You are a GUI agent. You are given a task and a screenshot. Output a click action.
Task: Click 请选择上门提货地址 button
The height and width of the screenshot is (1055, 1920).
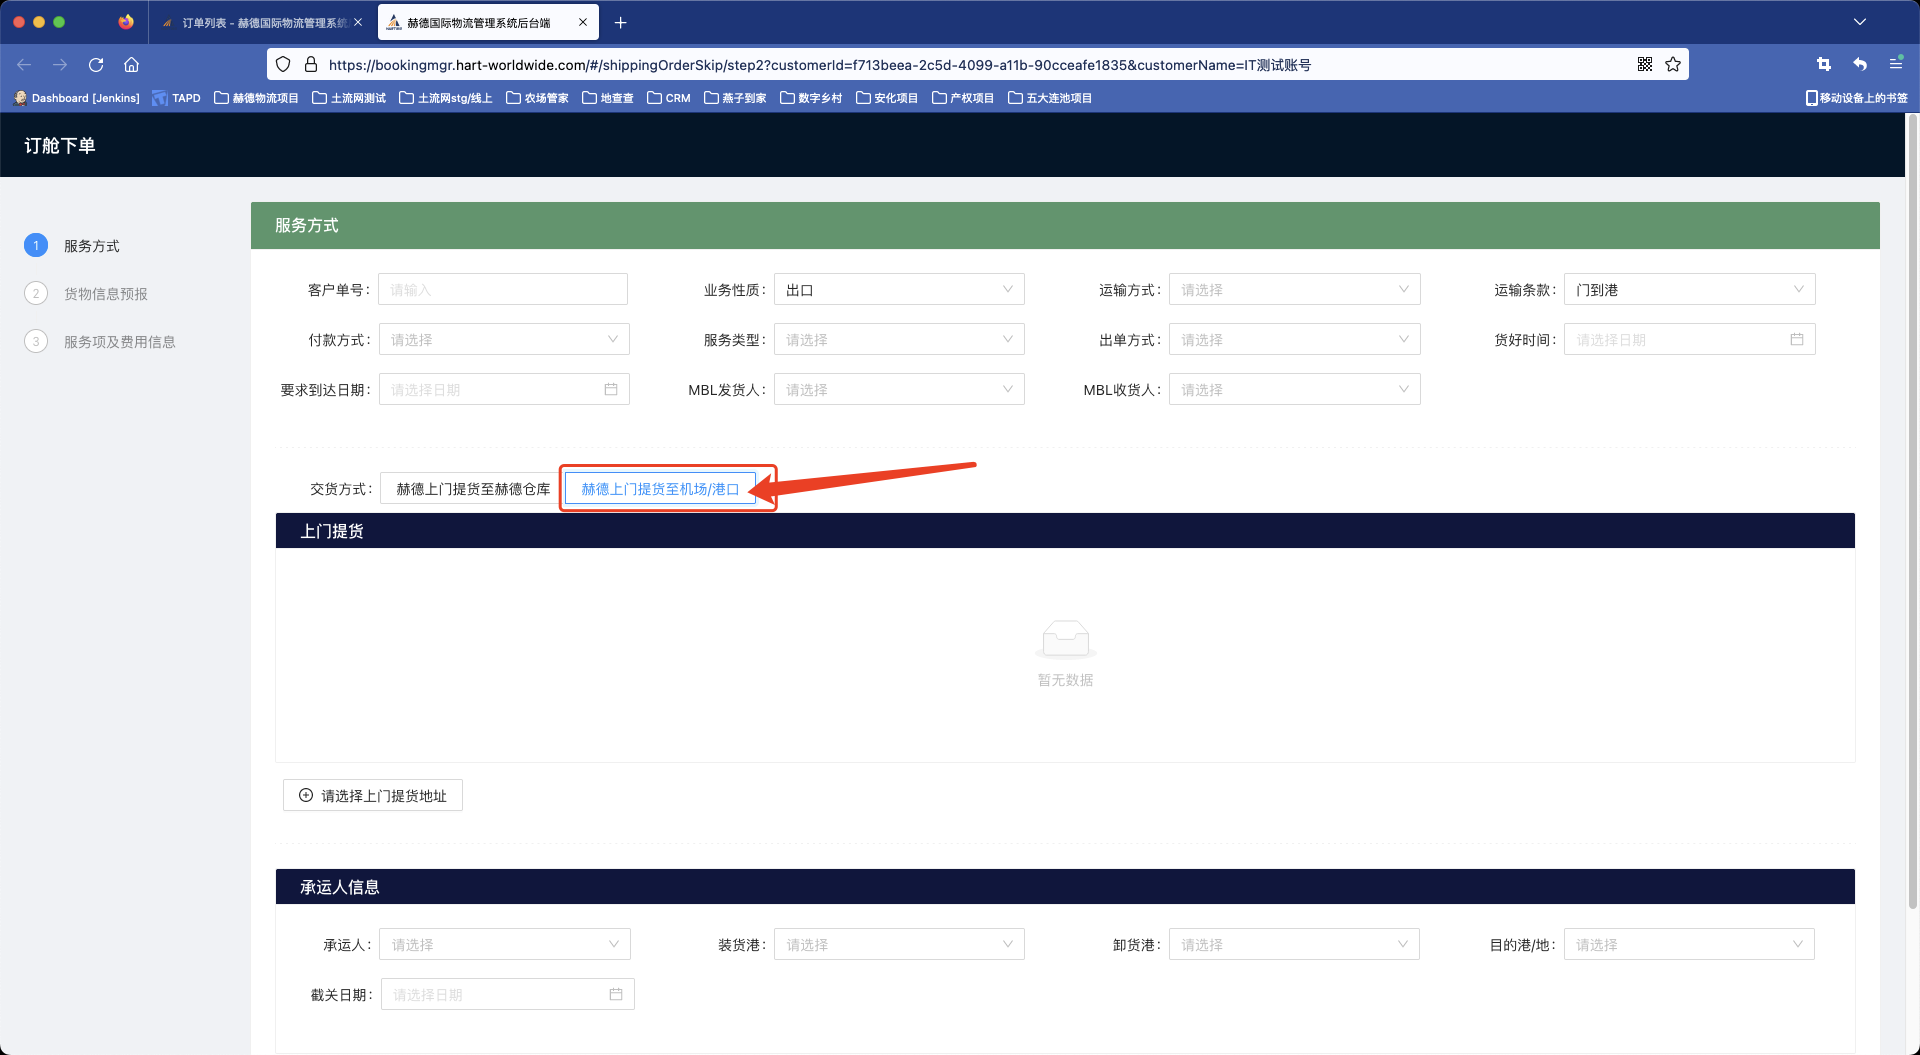point(373,796)
